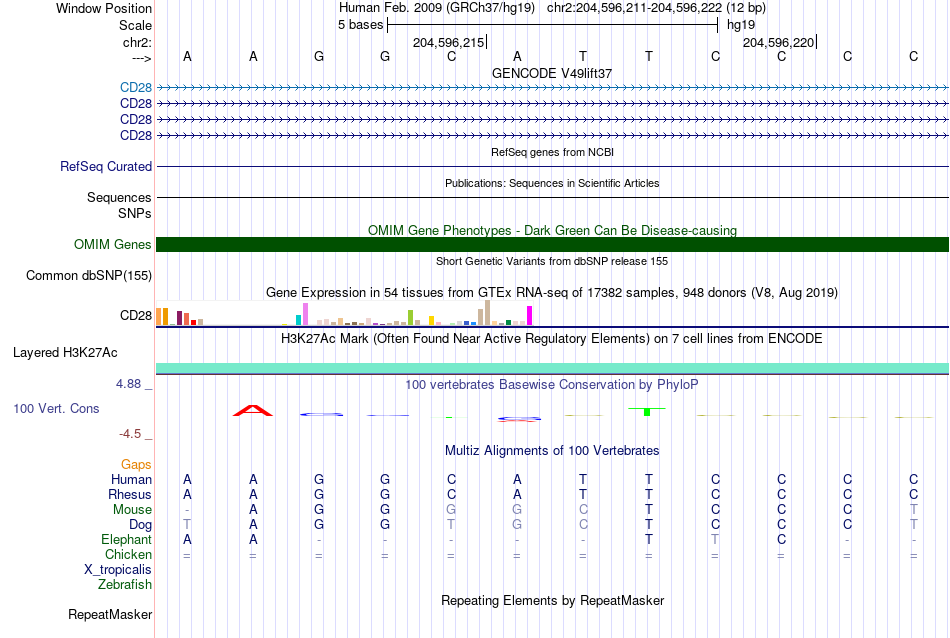
Task: Click the Sequences track label
Action: click(119, 197)
